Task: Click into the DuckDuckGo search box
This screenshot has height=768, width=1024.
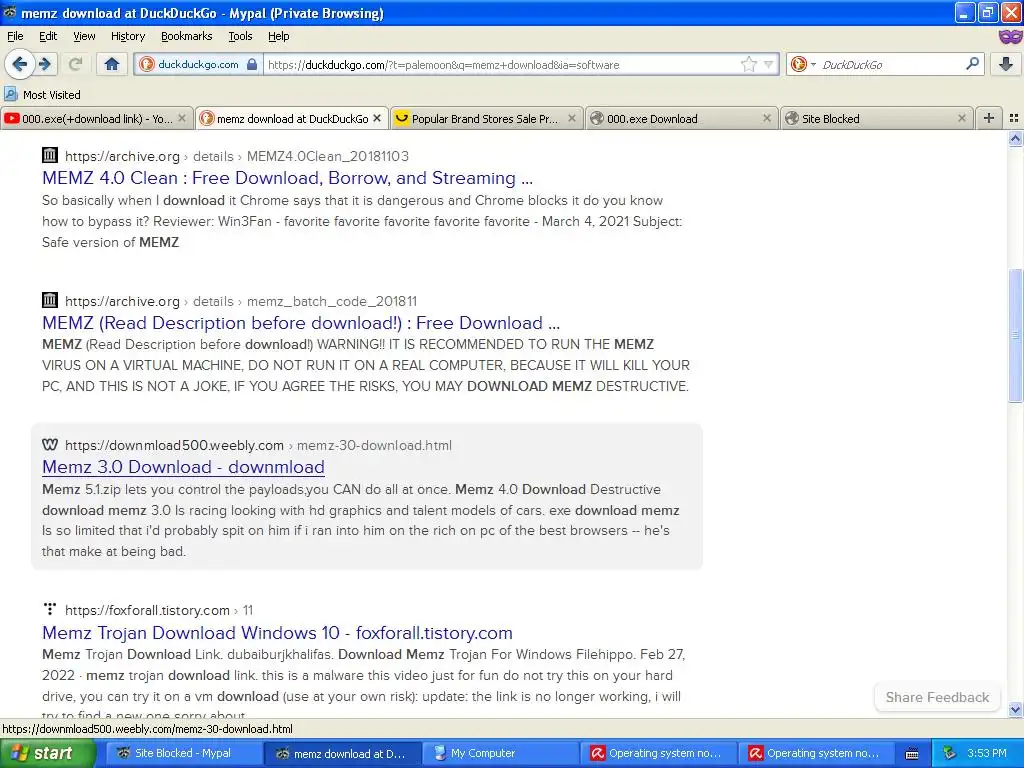Action: coord(889,64)
